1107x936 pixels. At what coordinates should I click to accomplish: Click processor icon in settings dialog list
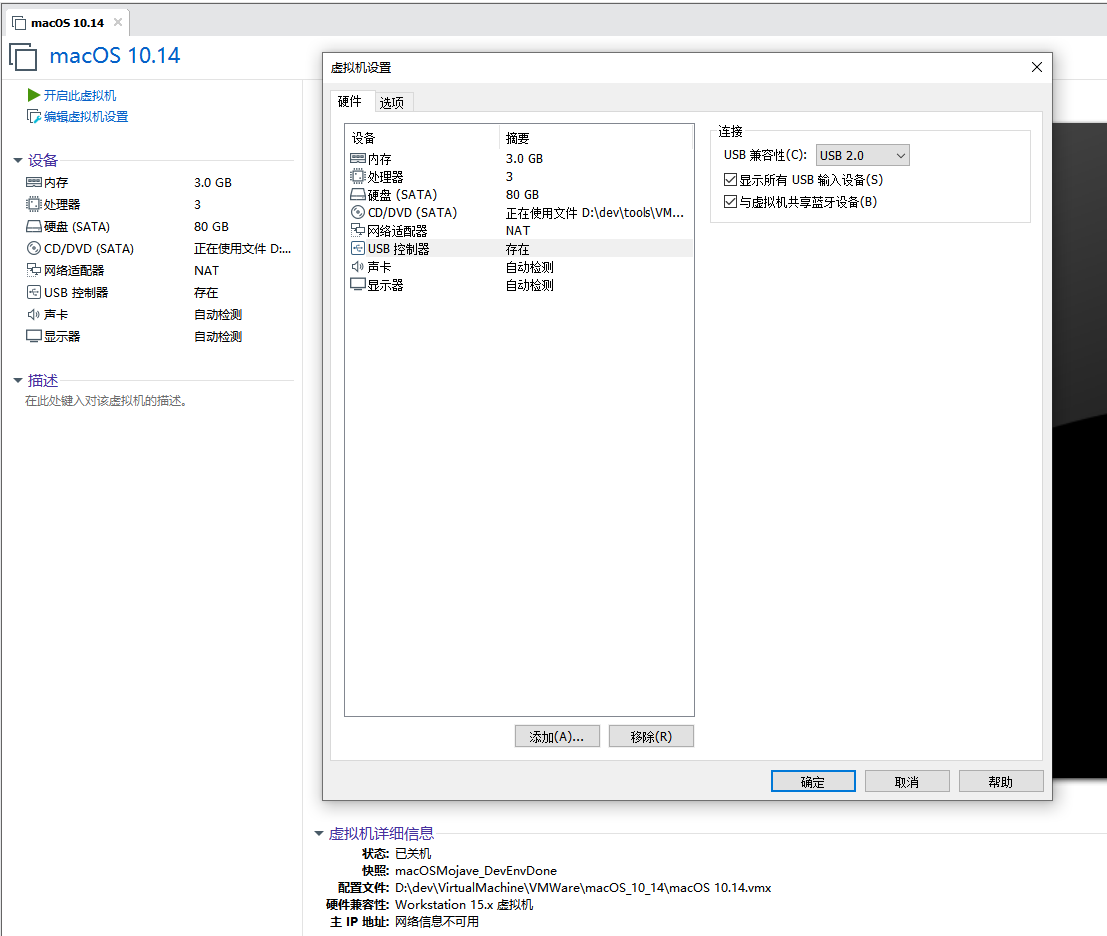358,176
